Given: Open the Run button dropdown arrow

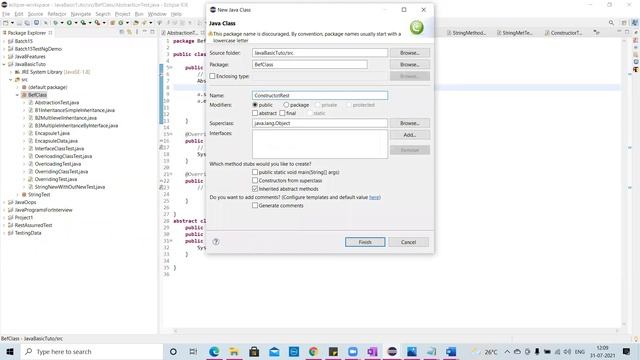Looking at the screenshot, I should pyautogui.click(x=76, y=23).
